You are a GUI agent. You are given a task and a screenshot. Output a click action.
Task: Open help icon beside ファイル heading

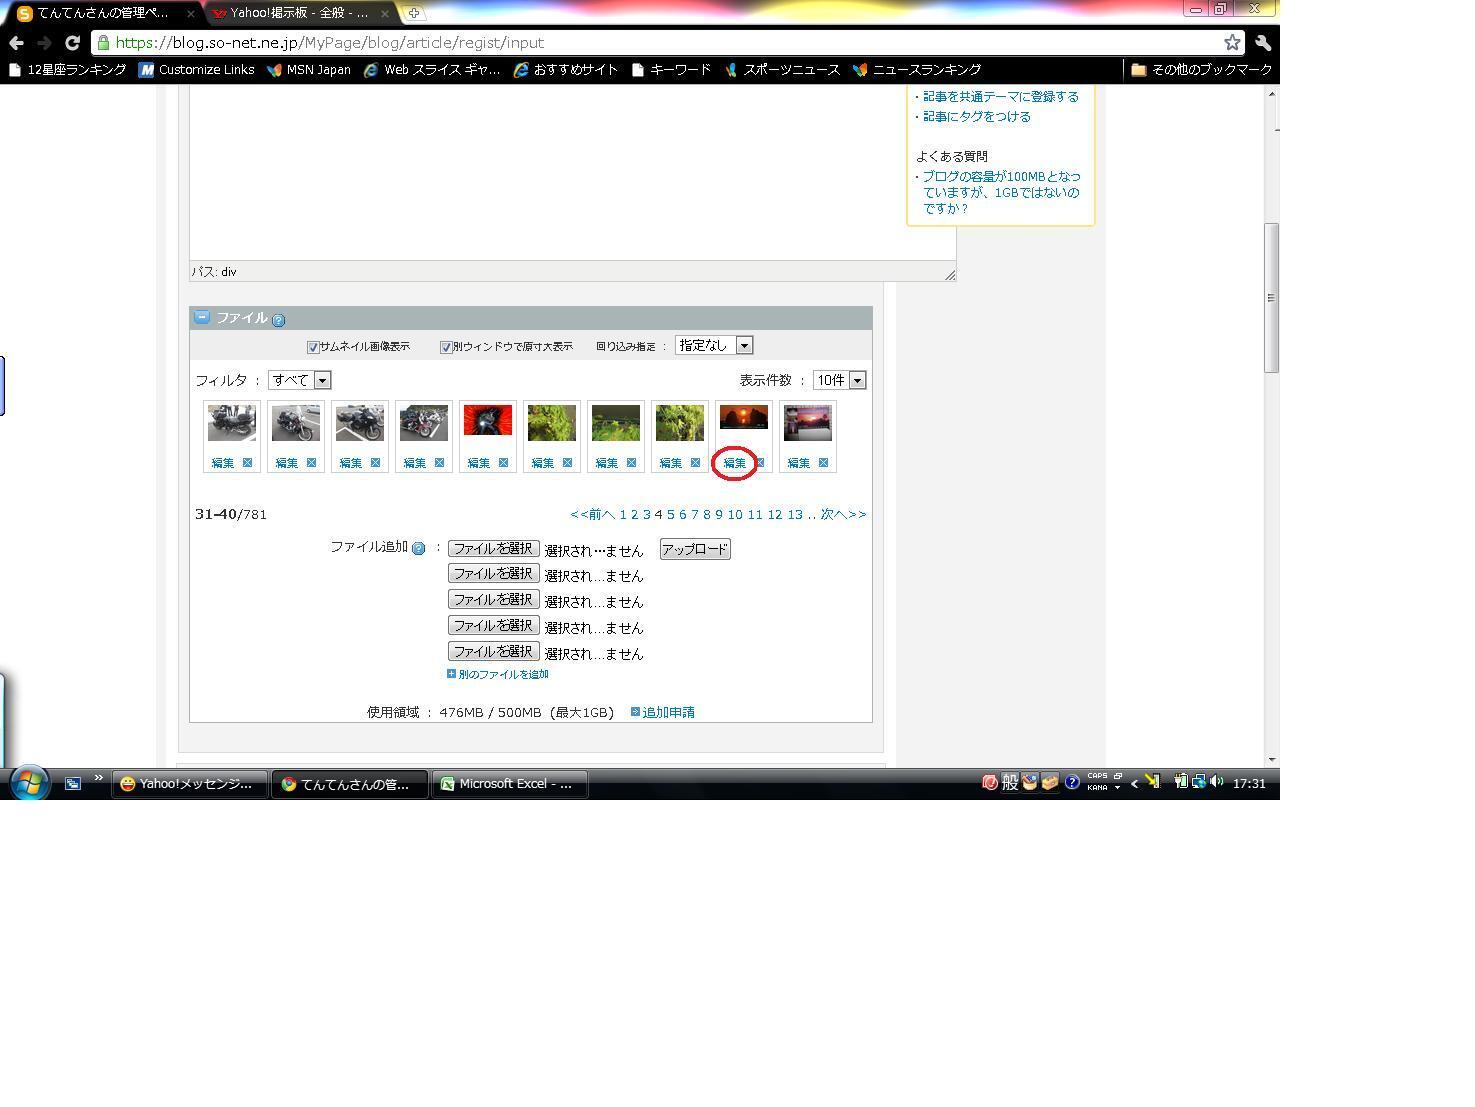pos(278,320)
